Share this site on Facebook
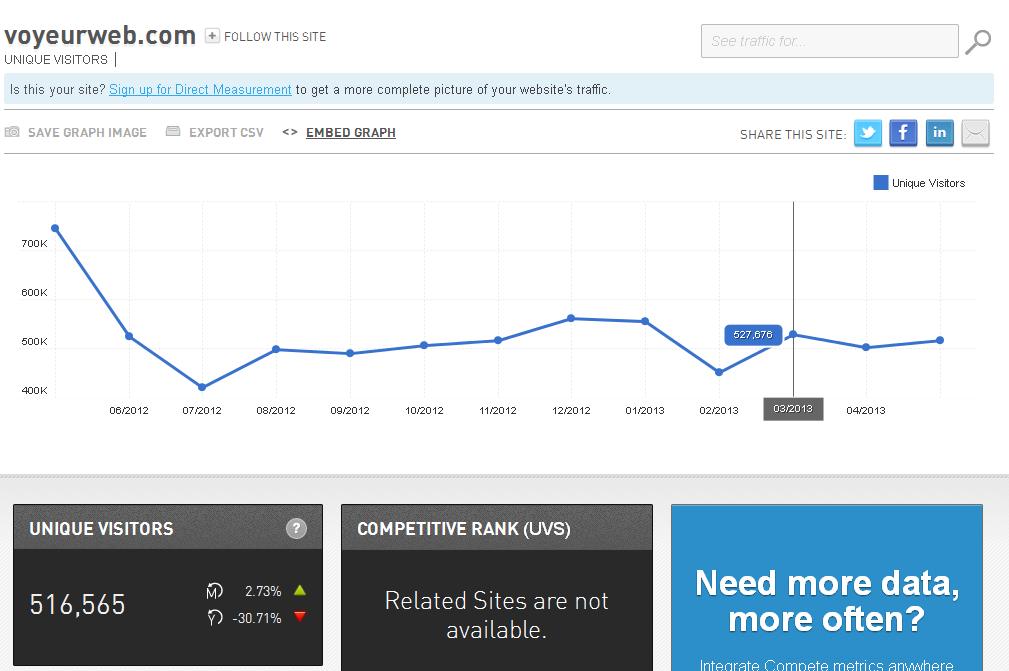Screen dimensions: 1009x671 903,133
